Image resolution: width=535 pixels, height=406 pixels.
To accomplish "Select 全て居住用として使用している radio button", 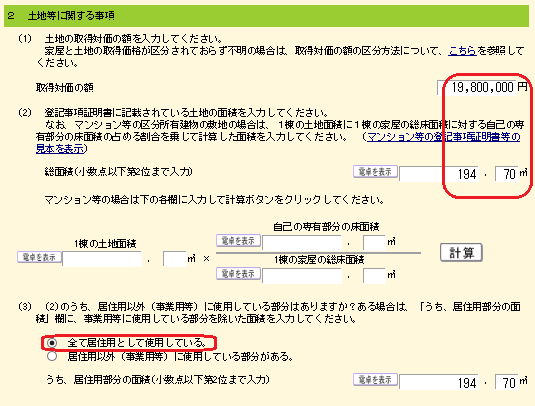I will 52,343.
